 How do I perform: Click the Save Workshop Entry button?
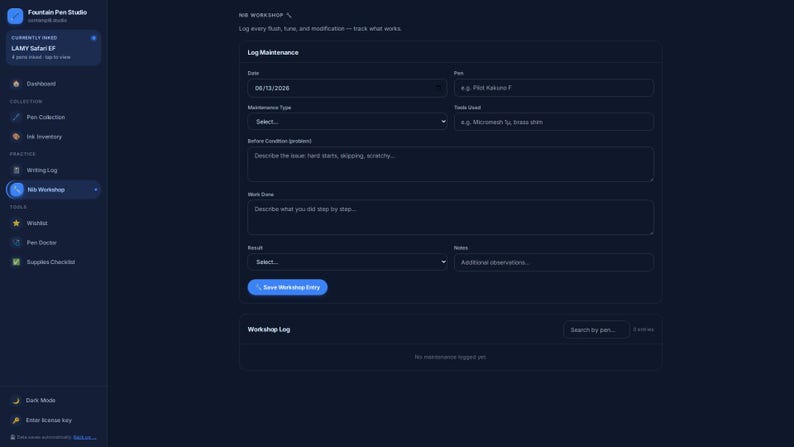[287, 287]
